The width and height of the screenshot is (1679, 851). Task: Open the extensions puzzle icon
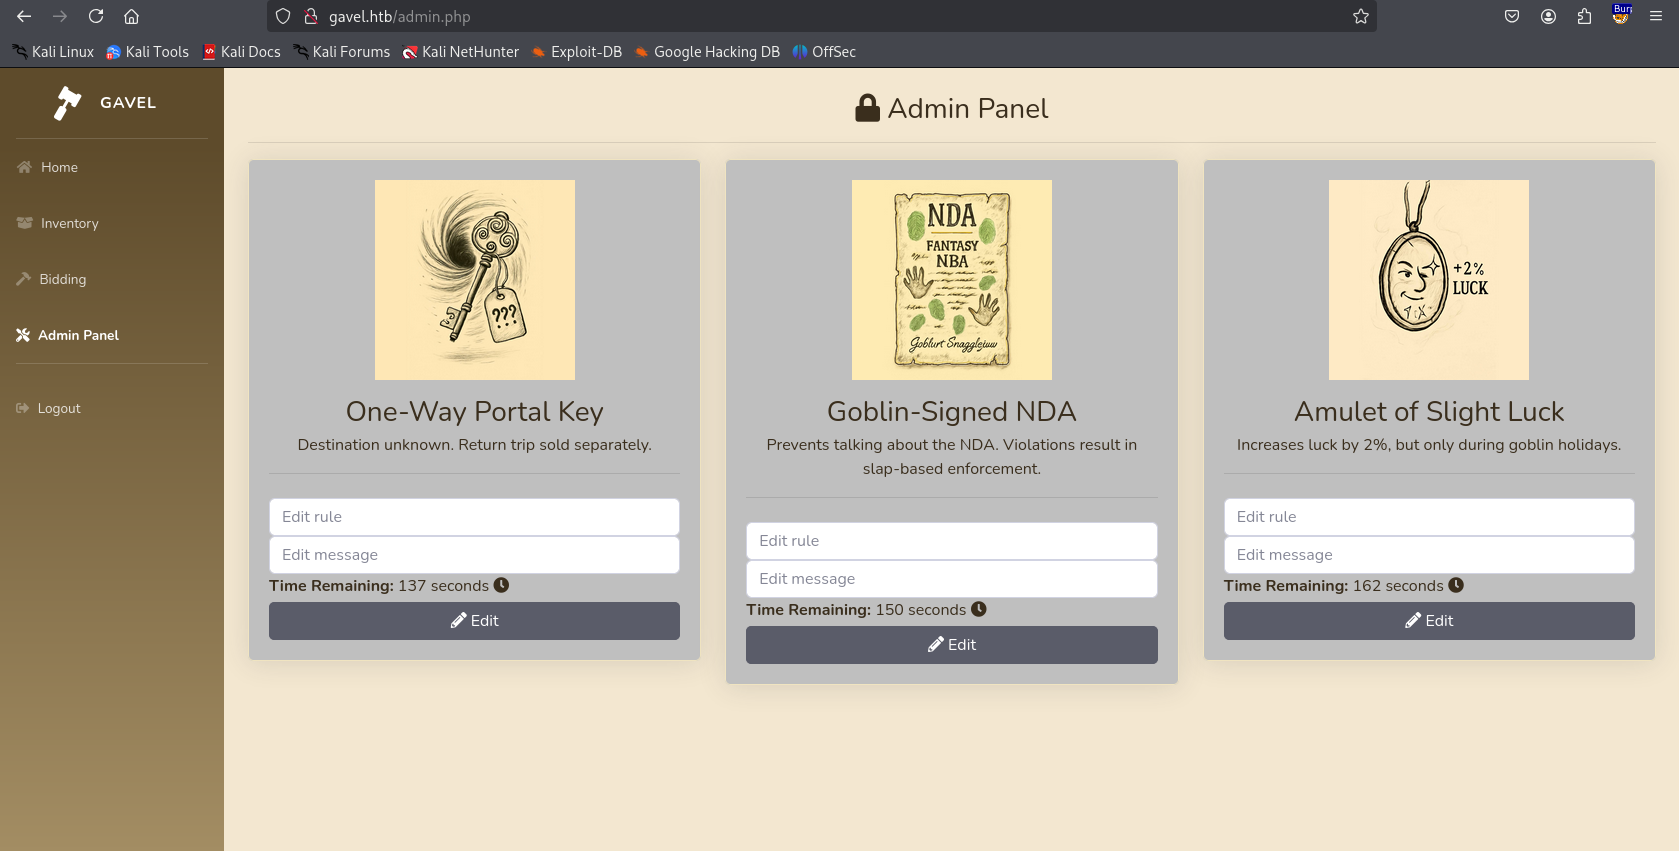pos(1584,16)
